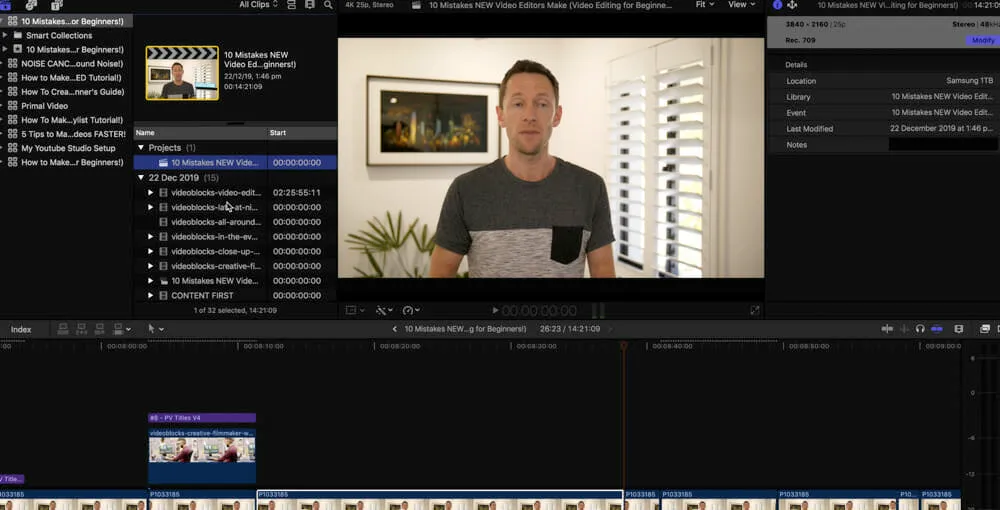Viewport: 1000px width, 510px height.
Task: Click the red playhead marker on ruler
Action: click(x=623, y=345)
